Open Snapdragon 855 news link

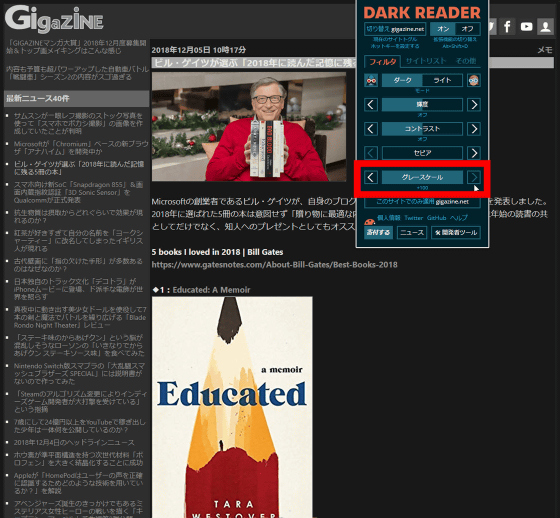(78, 192)
